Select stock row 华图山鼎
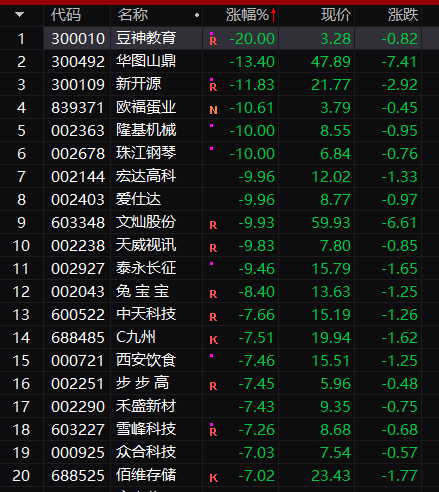The image size is (439, 492). 219,62
